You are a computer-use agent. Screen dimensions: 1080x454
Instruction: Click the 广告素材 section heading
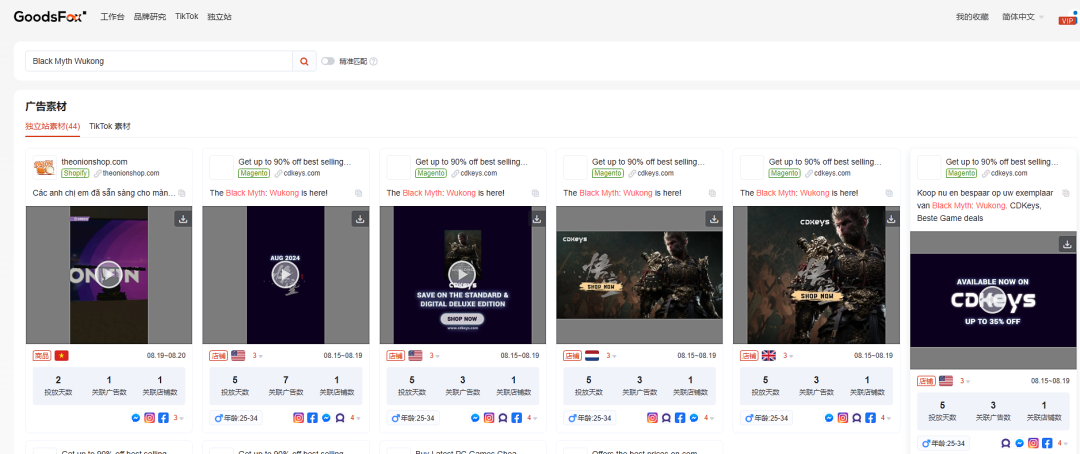click(46, 107)
